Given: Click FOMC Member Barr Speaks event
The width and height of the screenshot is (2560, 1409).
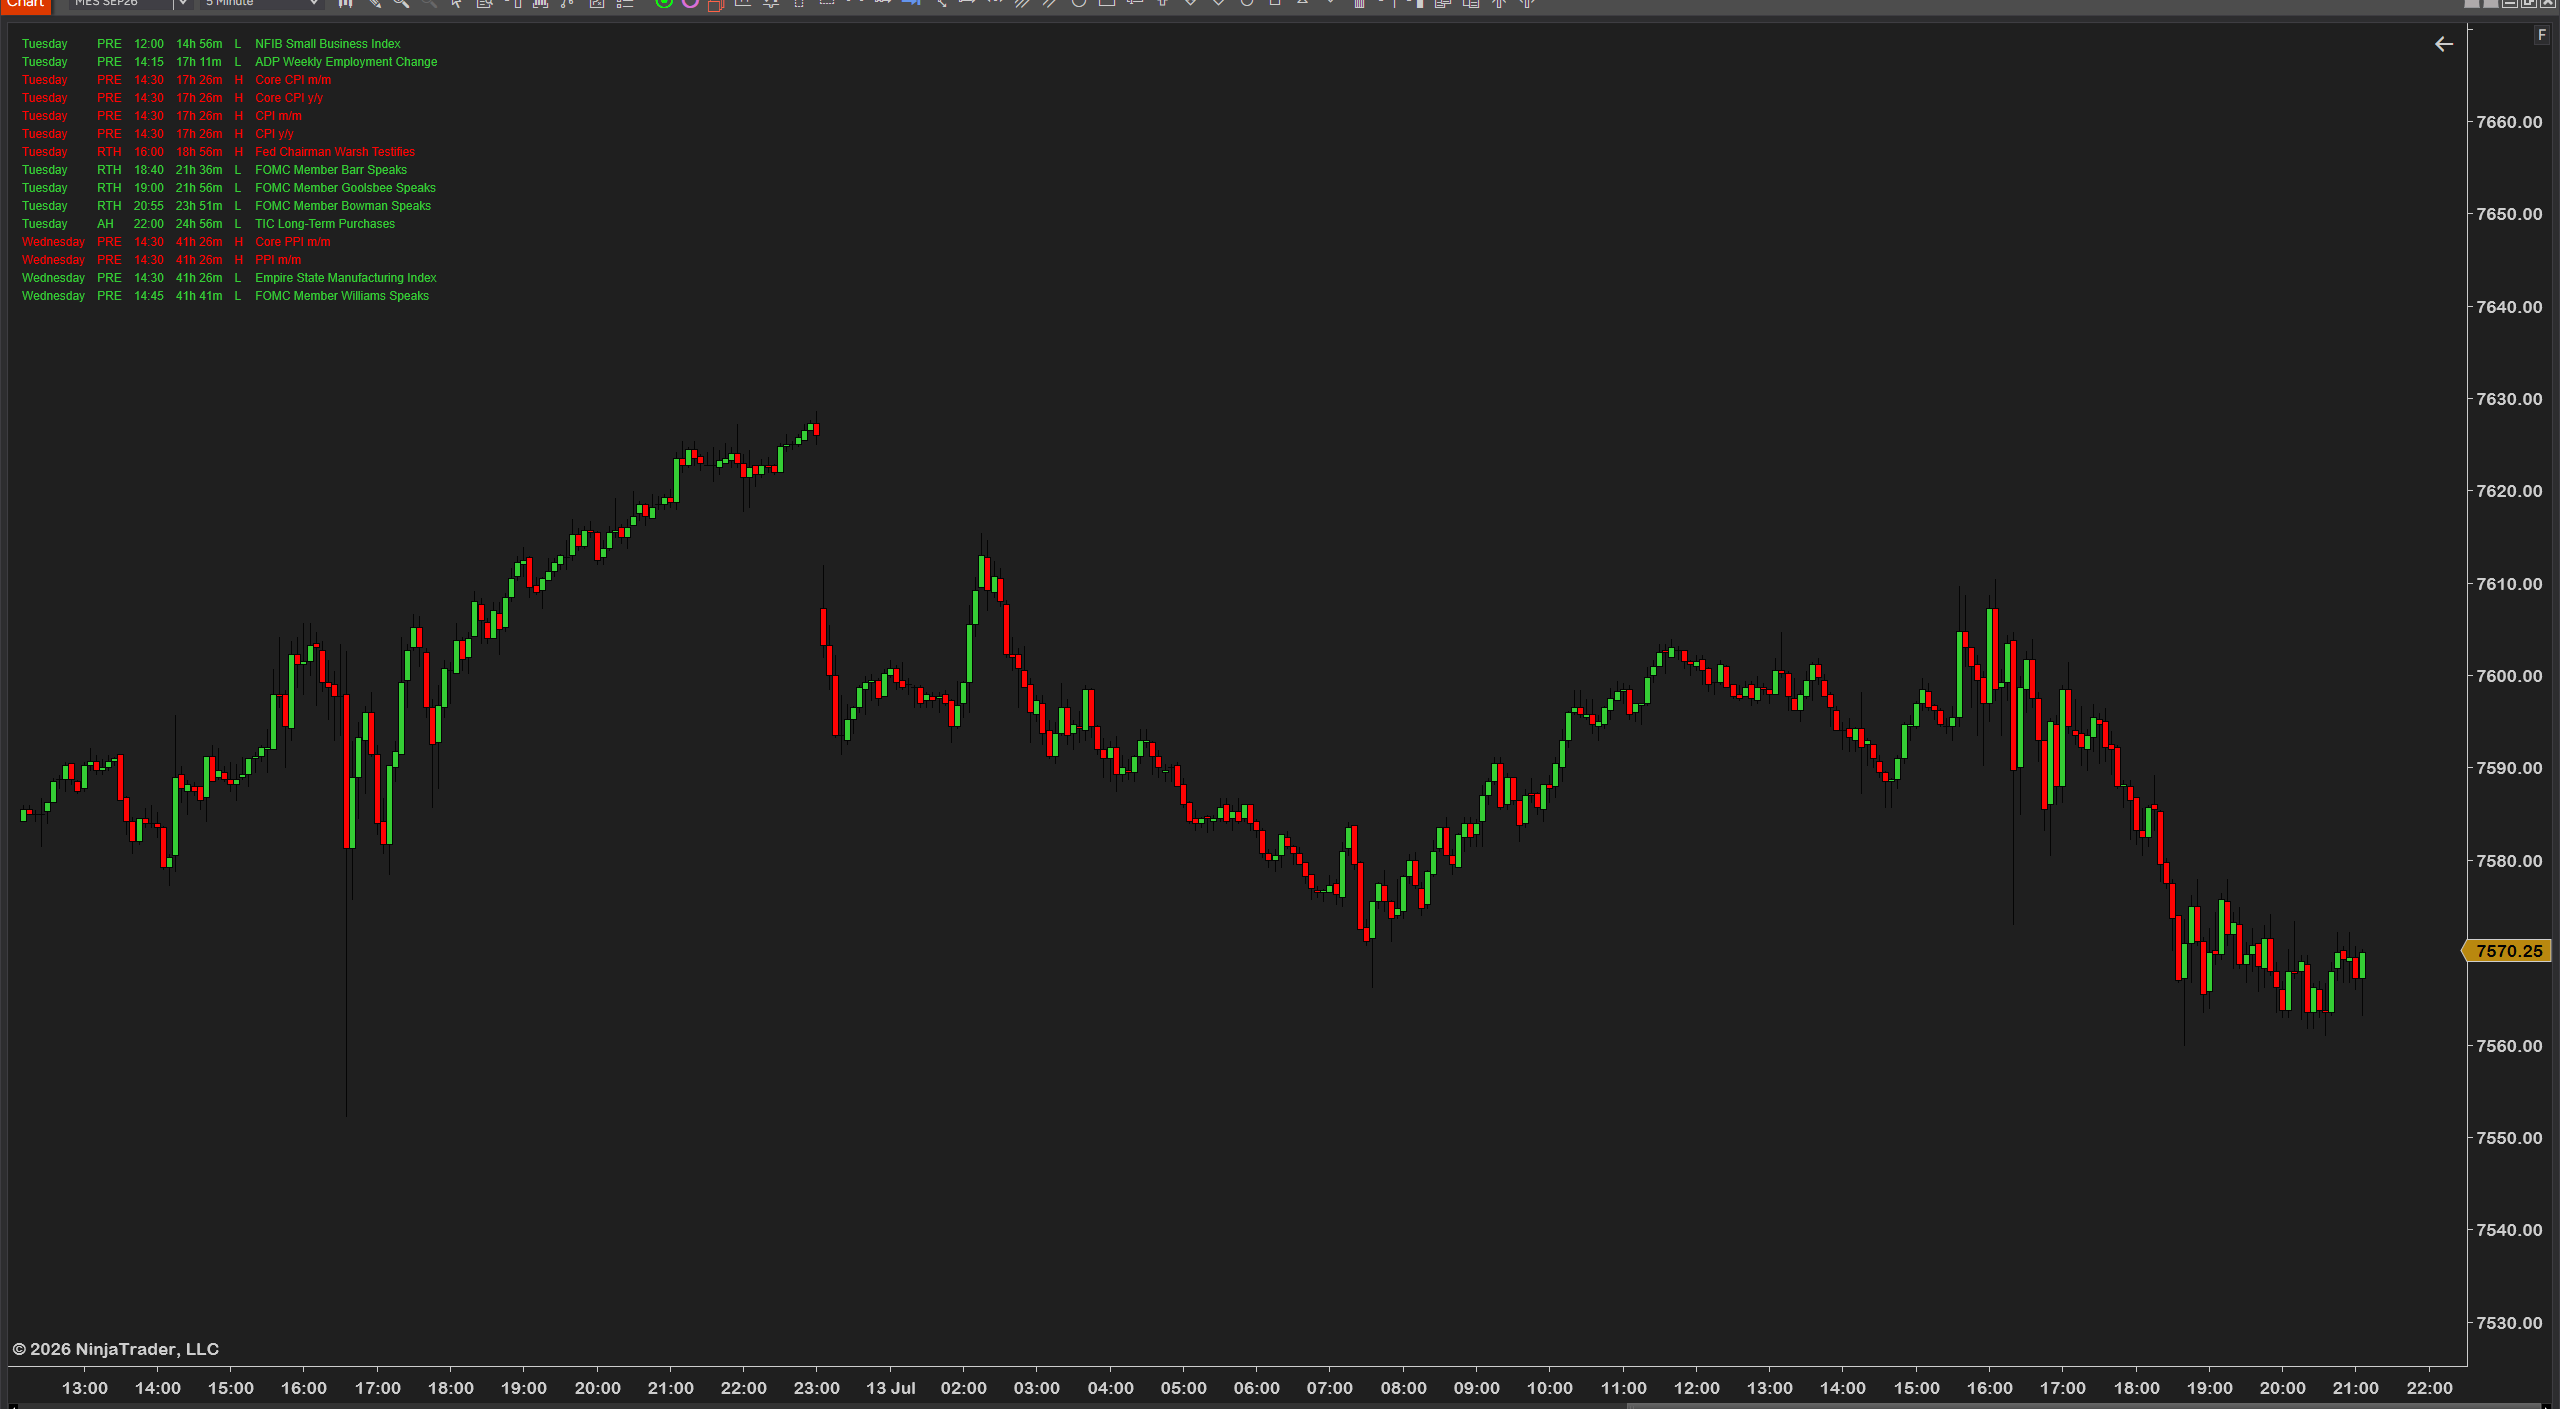Looking at the screenshot, I should 214,170.
